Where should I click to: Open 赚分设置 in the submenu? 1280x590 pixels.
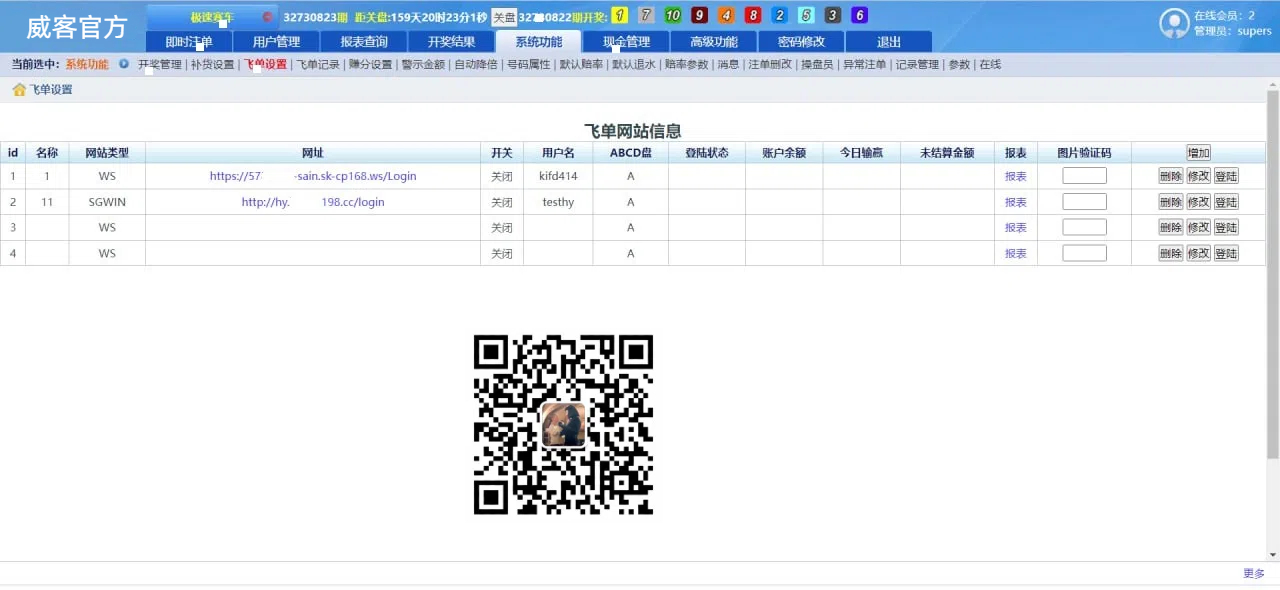[x=371, y=65]
